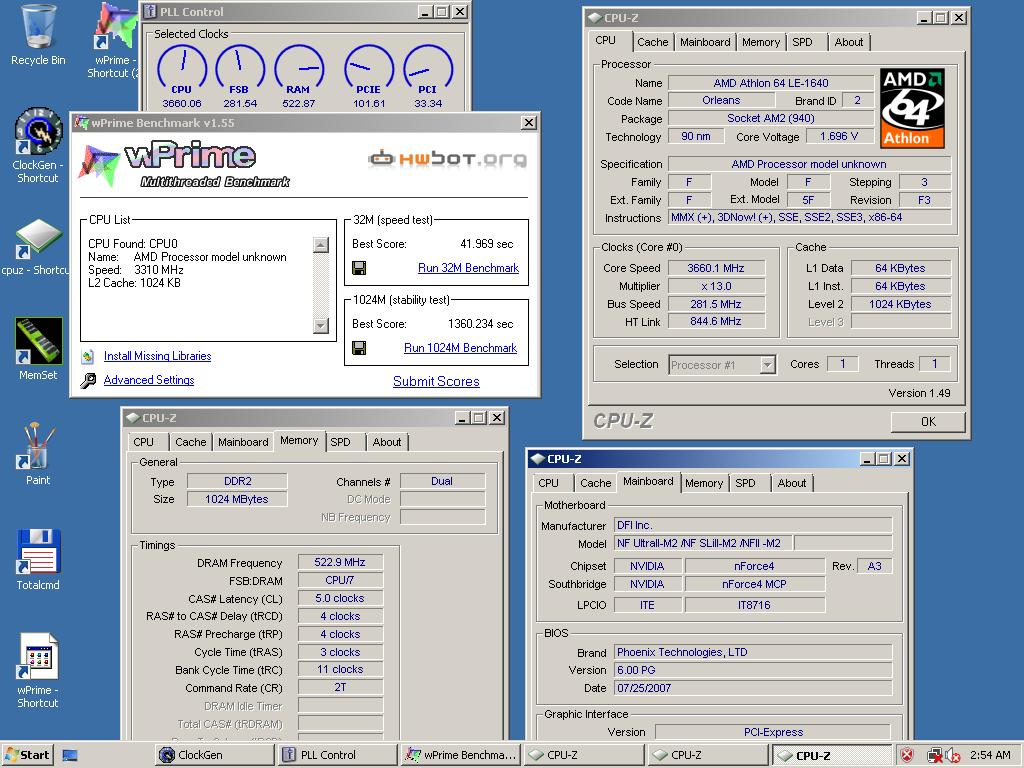This screenshot has height=768, width=1024.
Task: Open the Totalcmd floppy disk icon
Action: (38, 551)
